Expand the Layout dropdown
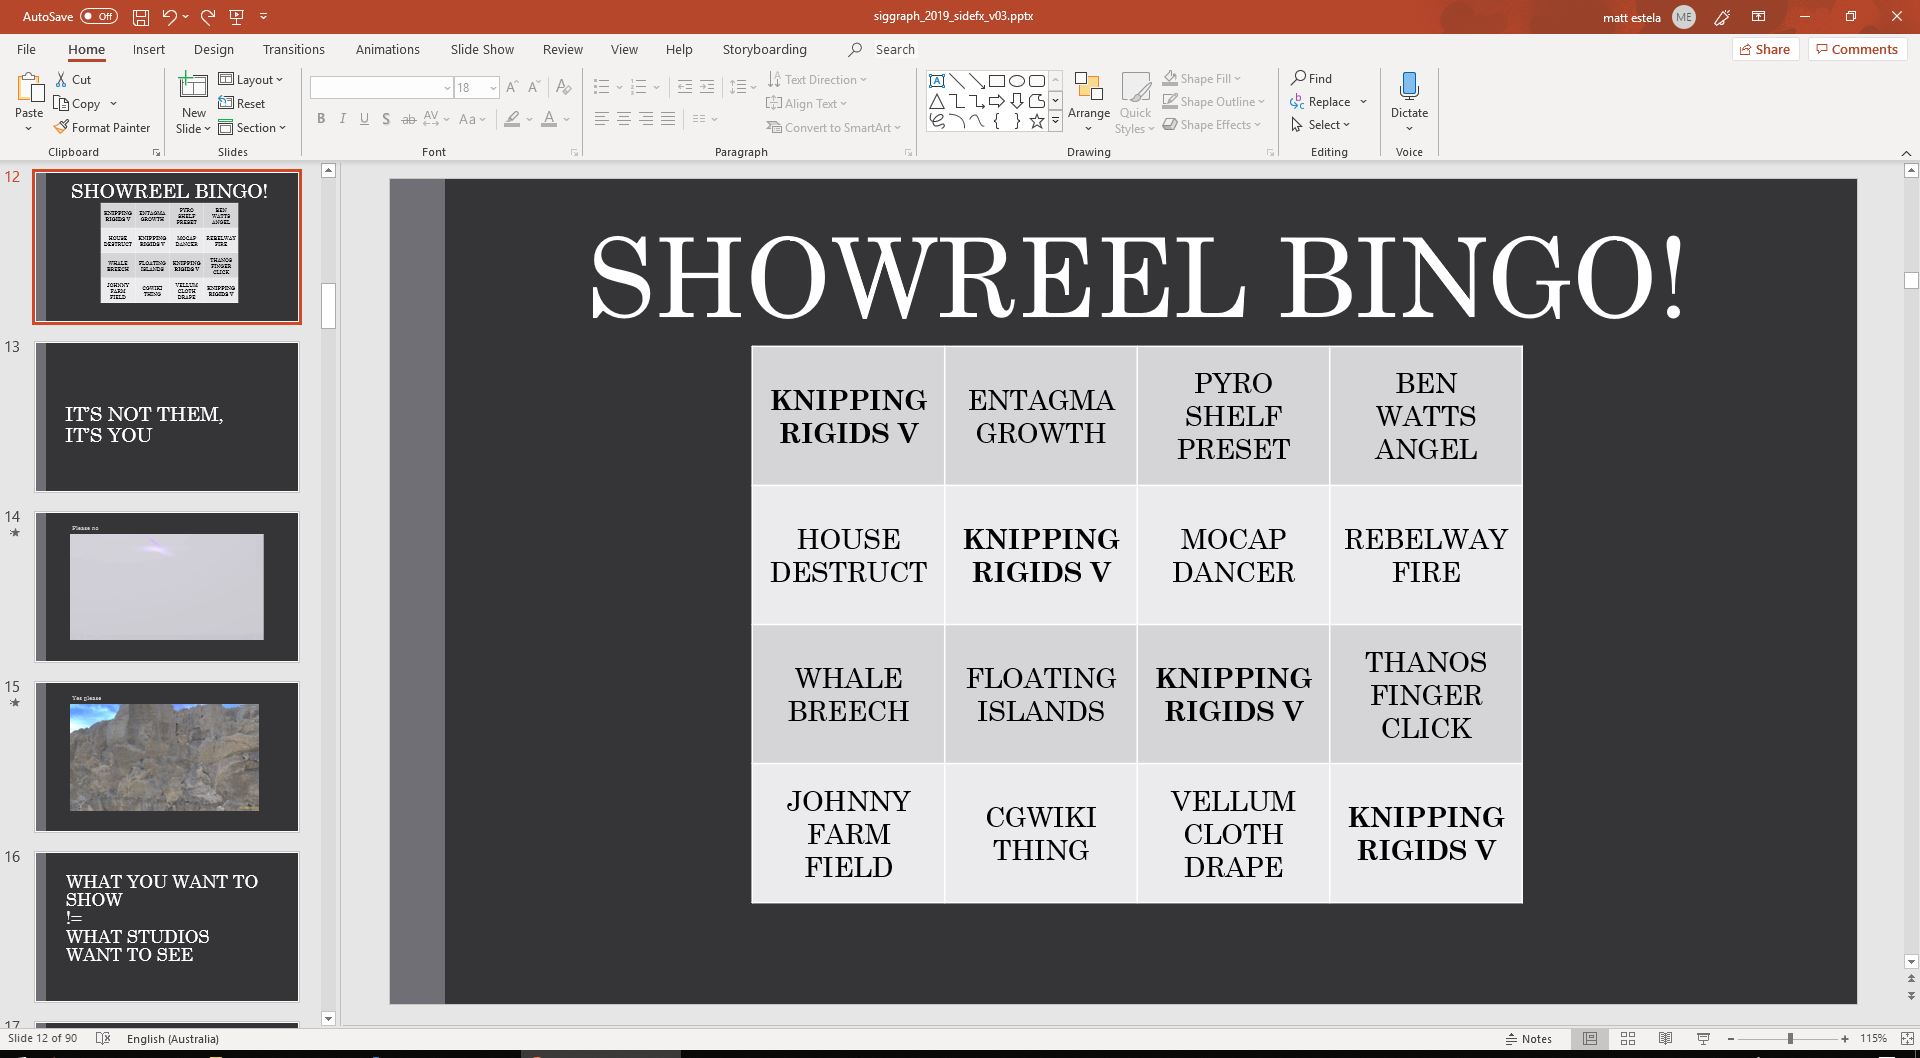Image resolution: width=1920 pixels, height=1058 pixels. [251, 80]
